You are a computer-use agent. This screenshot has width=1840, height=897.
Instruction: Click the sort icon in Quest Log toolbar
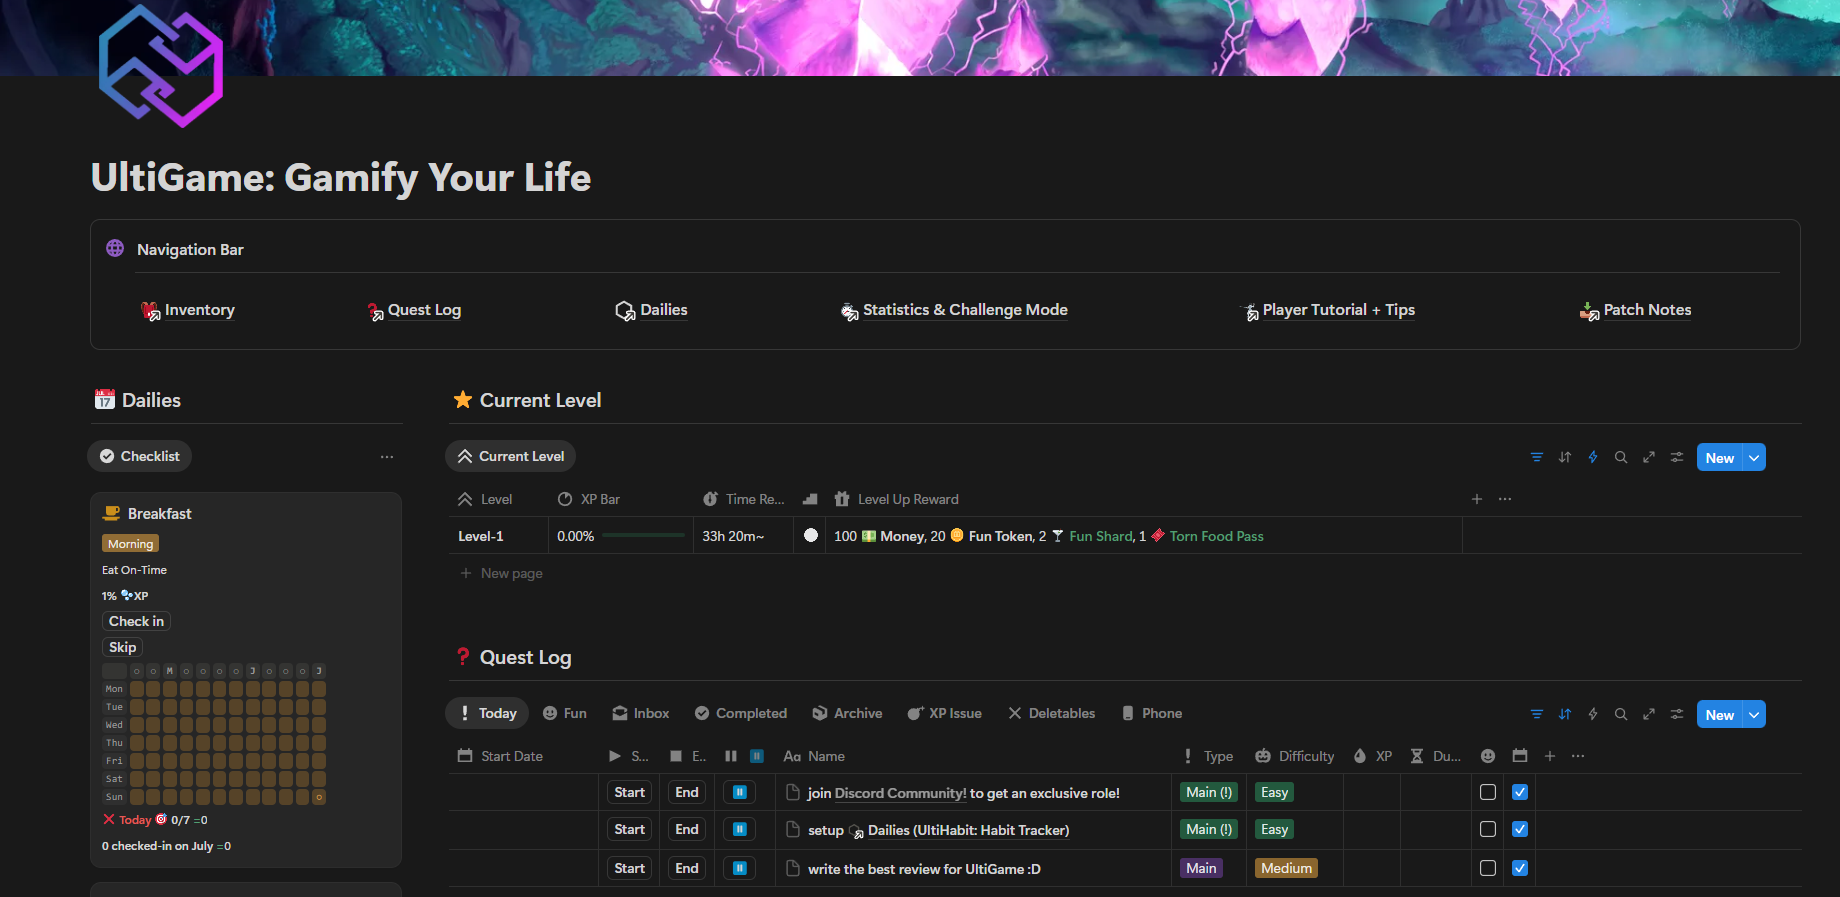point(1564,714)
